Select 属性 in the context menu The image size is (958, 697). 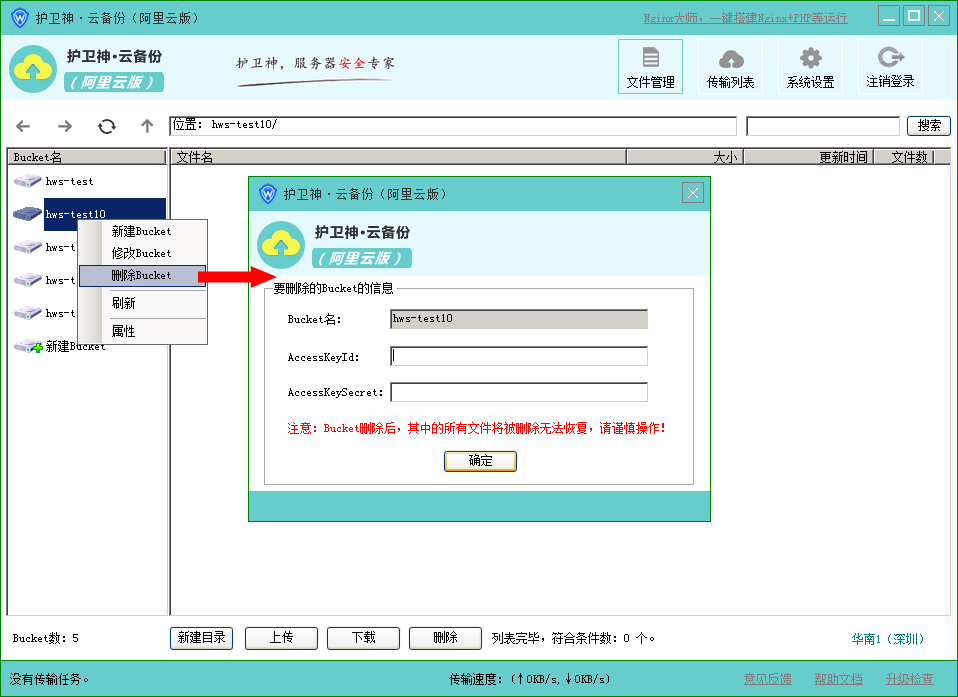click(124, 331)
